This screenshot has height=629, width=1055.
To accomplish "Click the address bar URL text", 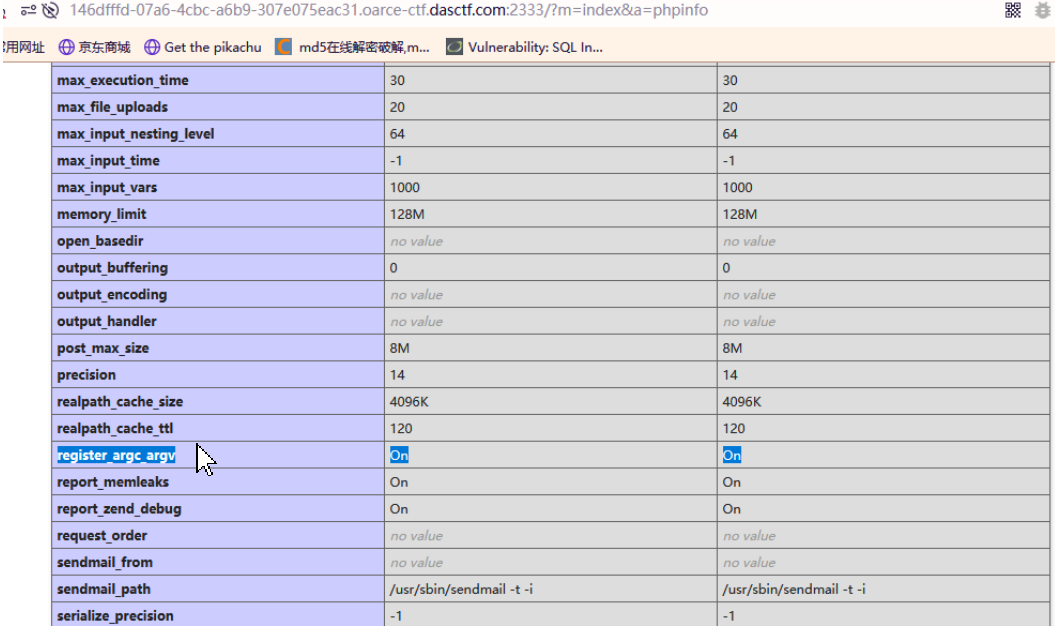I will point(388,10).
